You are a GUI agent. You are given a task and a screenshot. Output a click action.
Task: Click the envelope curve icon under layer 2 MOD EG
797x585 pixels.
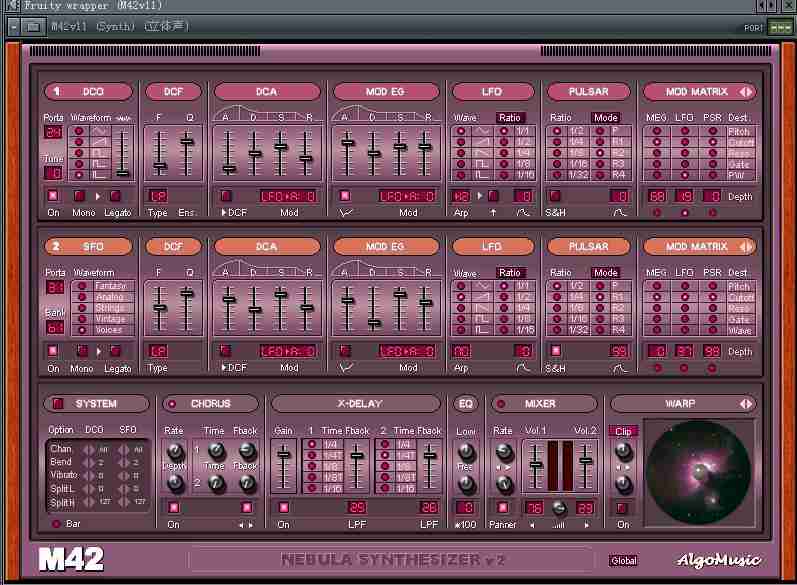pos(346,367)
